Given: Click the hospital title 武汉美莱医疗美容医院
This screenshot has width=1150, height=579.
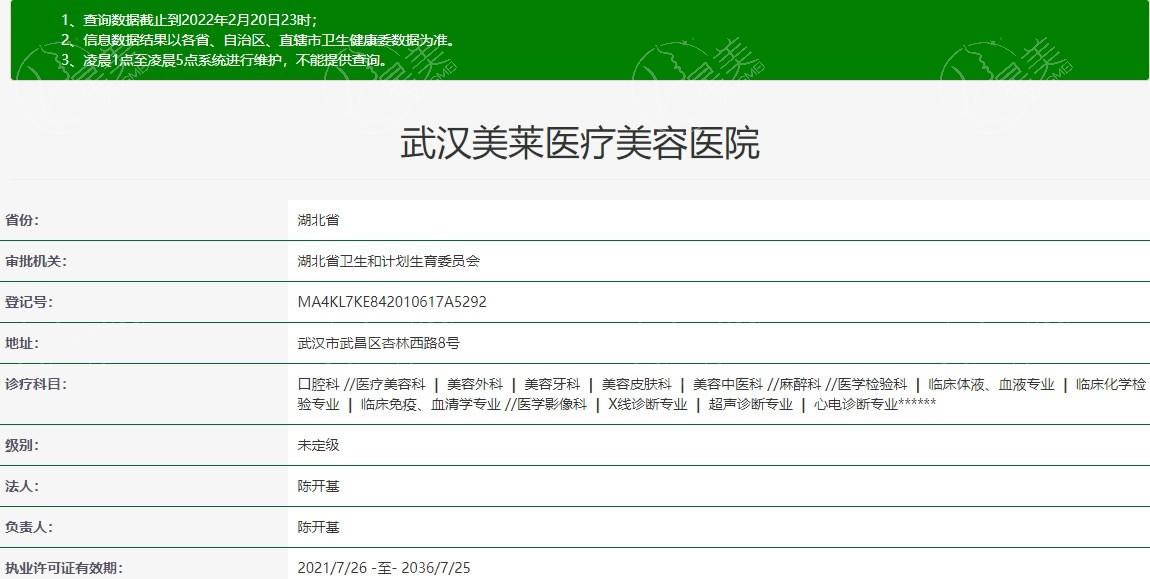Looking at the screenshot, I should click(x=579, y=143).
